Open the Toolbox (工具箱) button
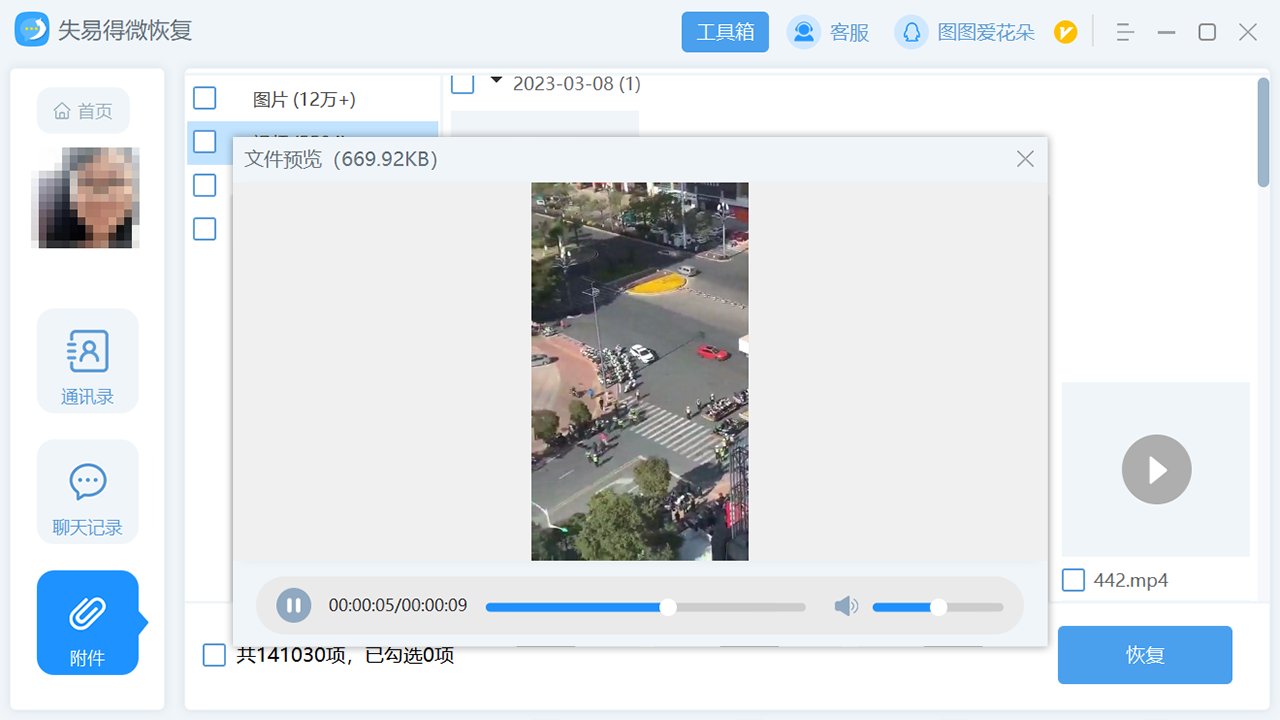The height and width of the screenshot is (720, 1280). (725, 32)
